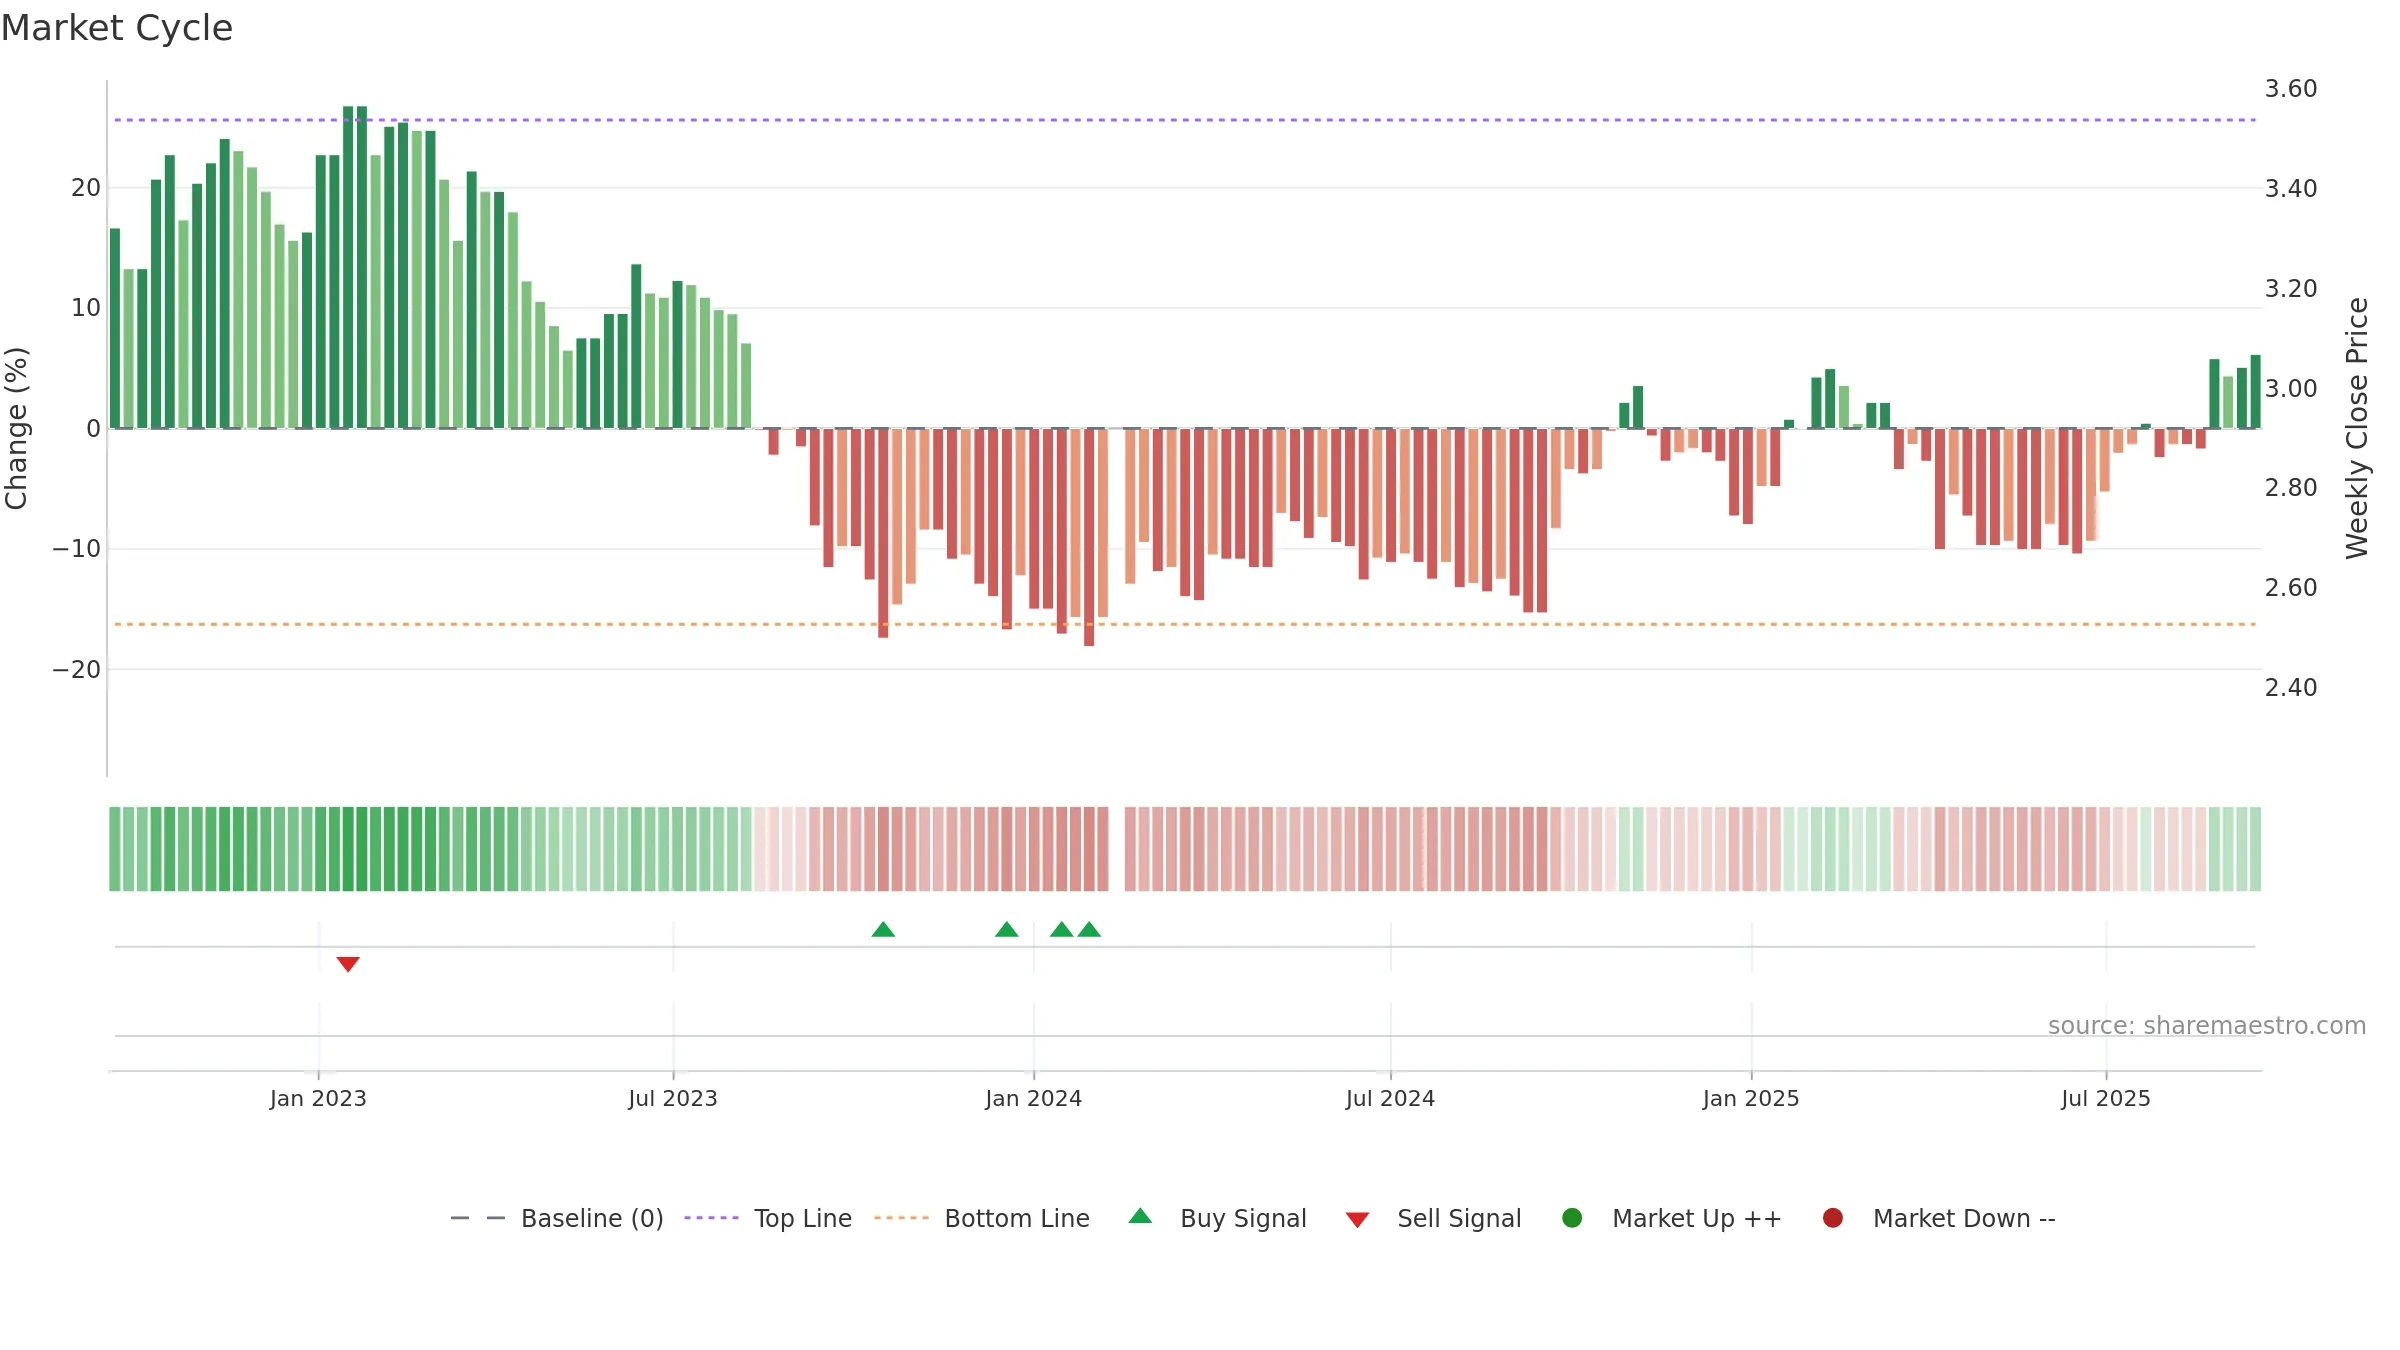Click the buy signal triangle just before Jan 2024
The image size is (2400, 1350).
pyautogui.click(x=1007, y=929)
